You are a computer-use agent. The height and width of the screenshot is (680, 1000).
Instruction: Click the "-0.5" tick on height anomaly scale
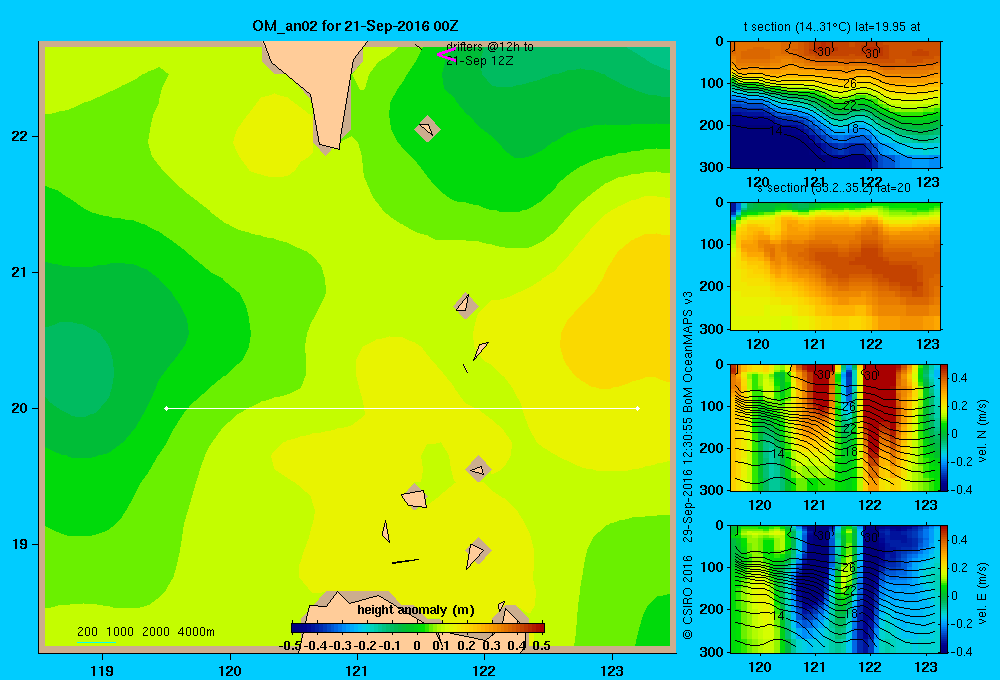pyautogui.click(x=290, y=646)
